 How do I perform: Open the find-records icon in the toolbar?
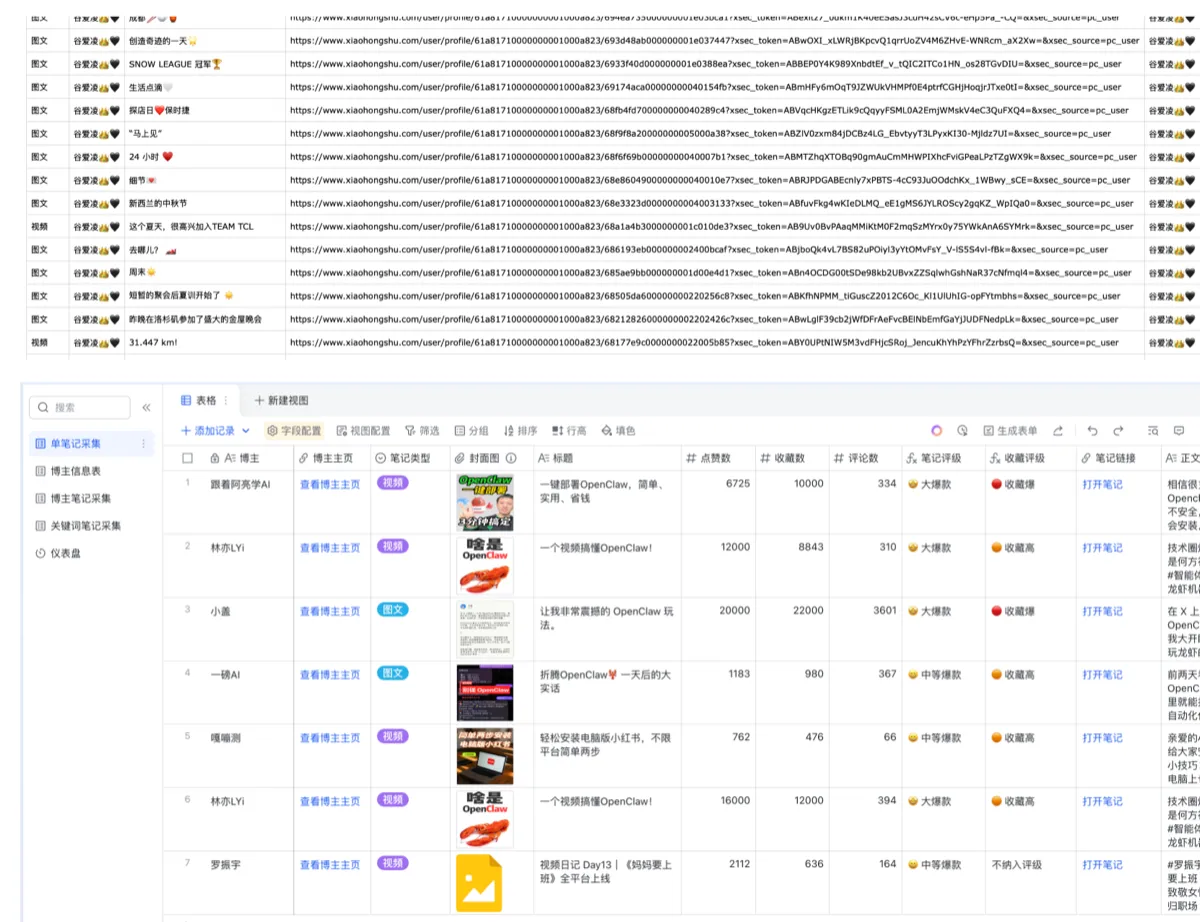(1153, 431)
